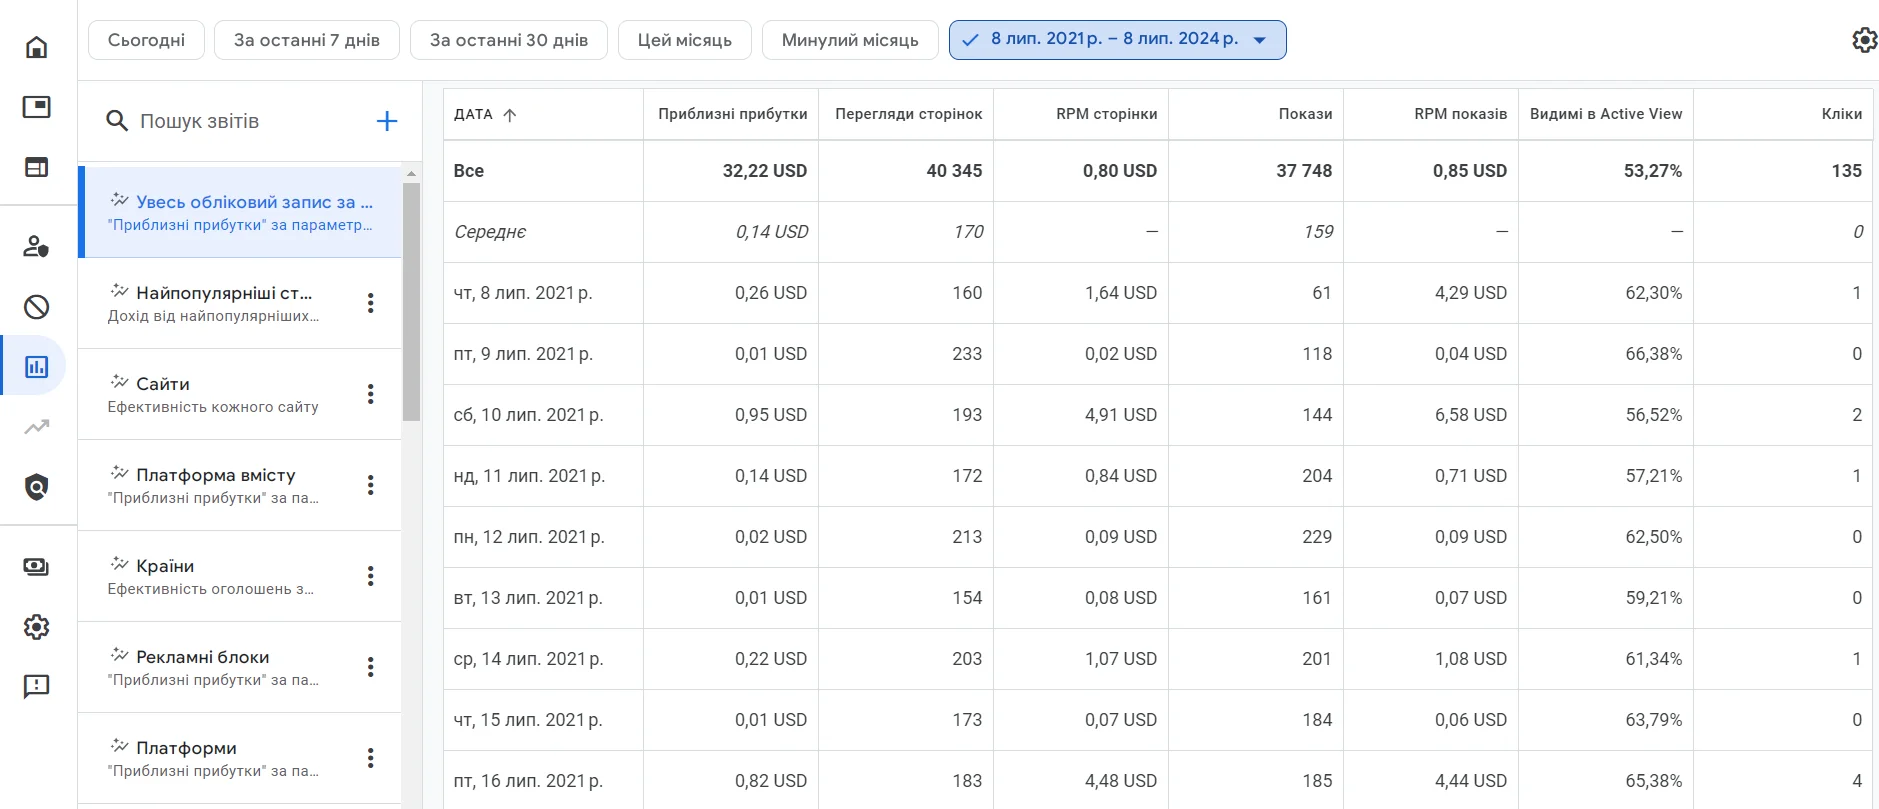Sort by Покази column header
1879x809 pixels.
pos(1305,114)
